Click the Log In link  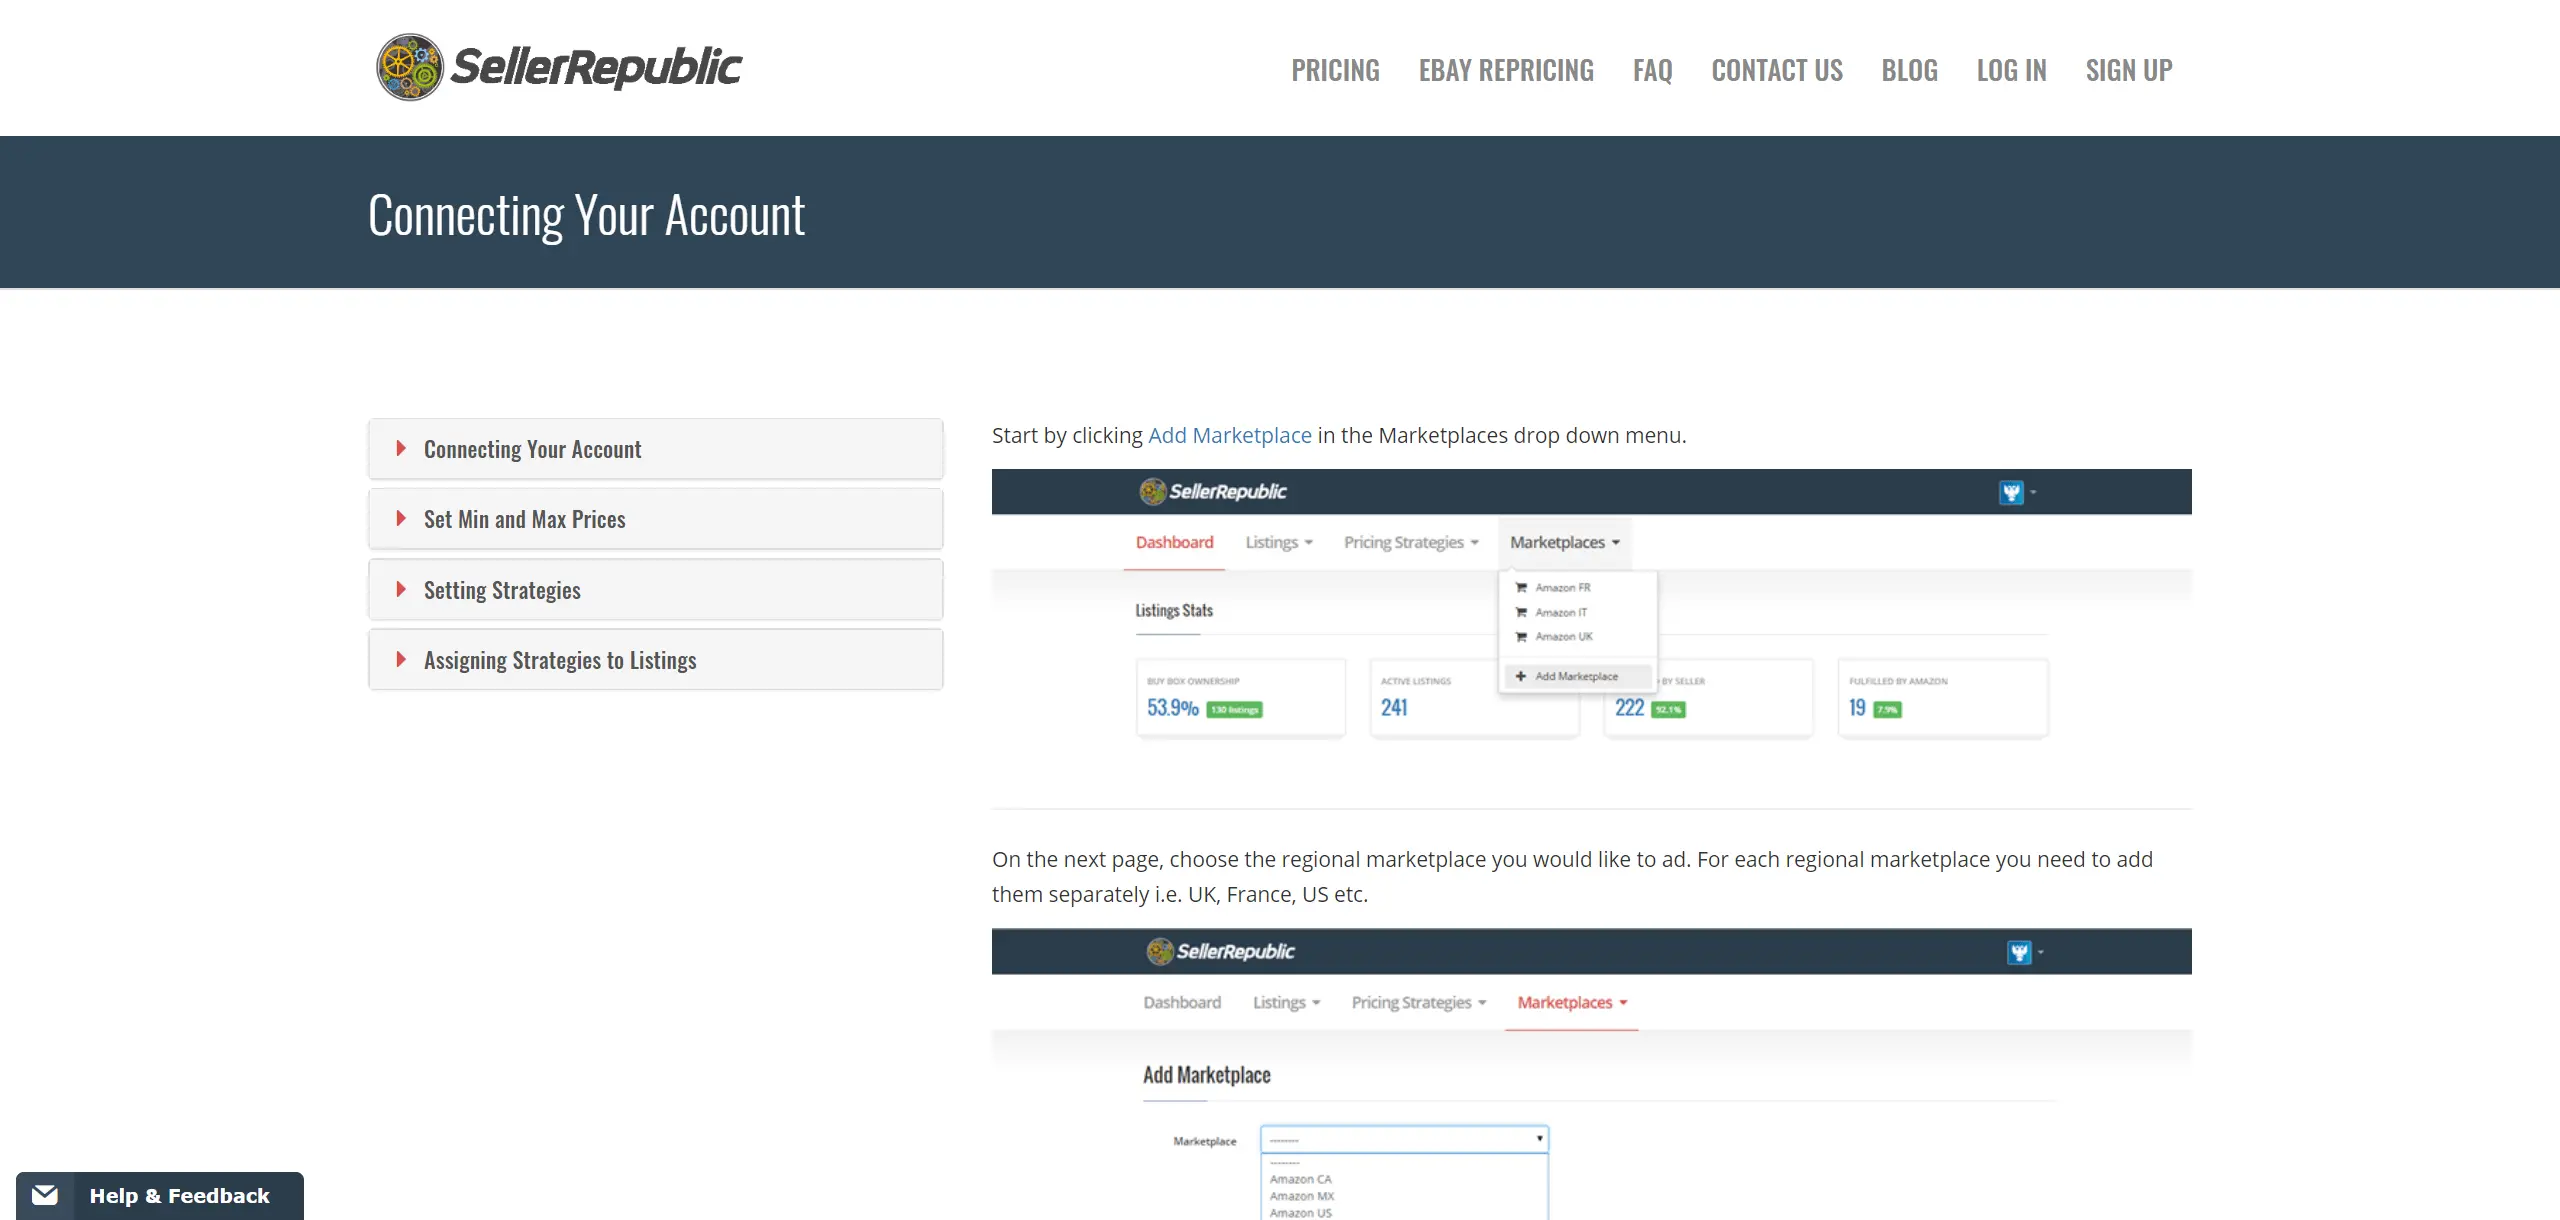pos(2011,70)
